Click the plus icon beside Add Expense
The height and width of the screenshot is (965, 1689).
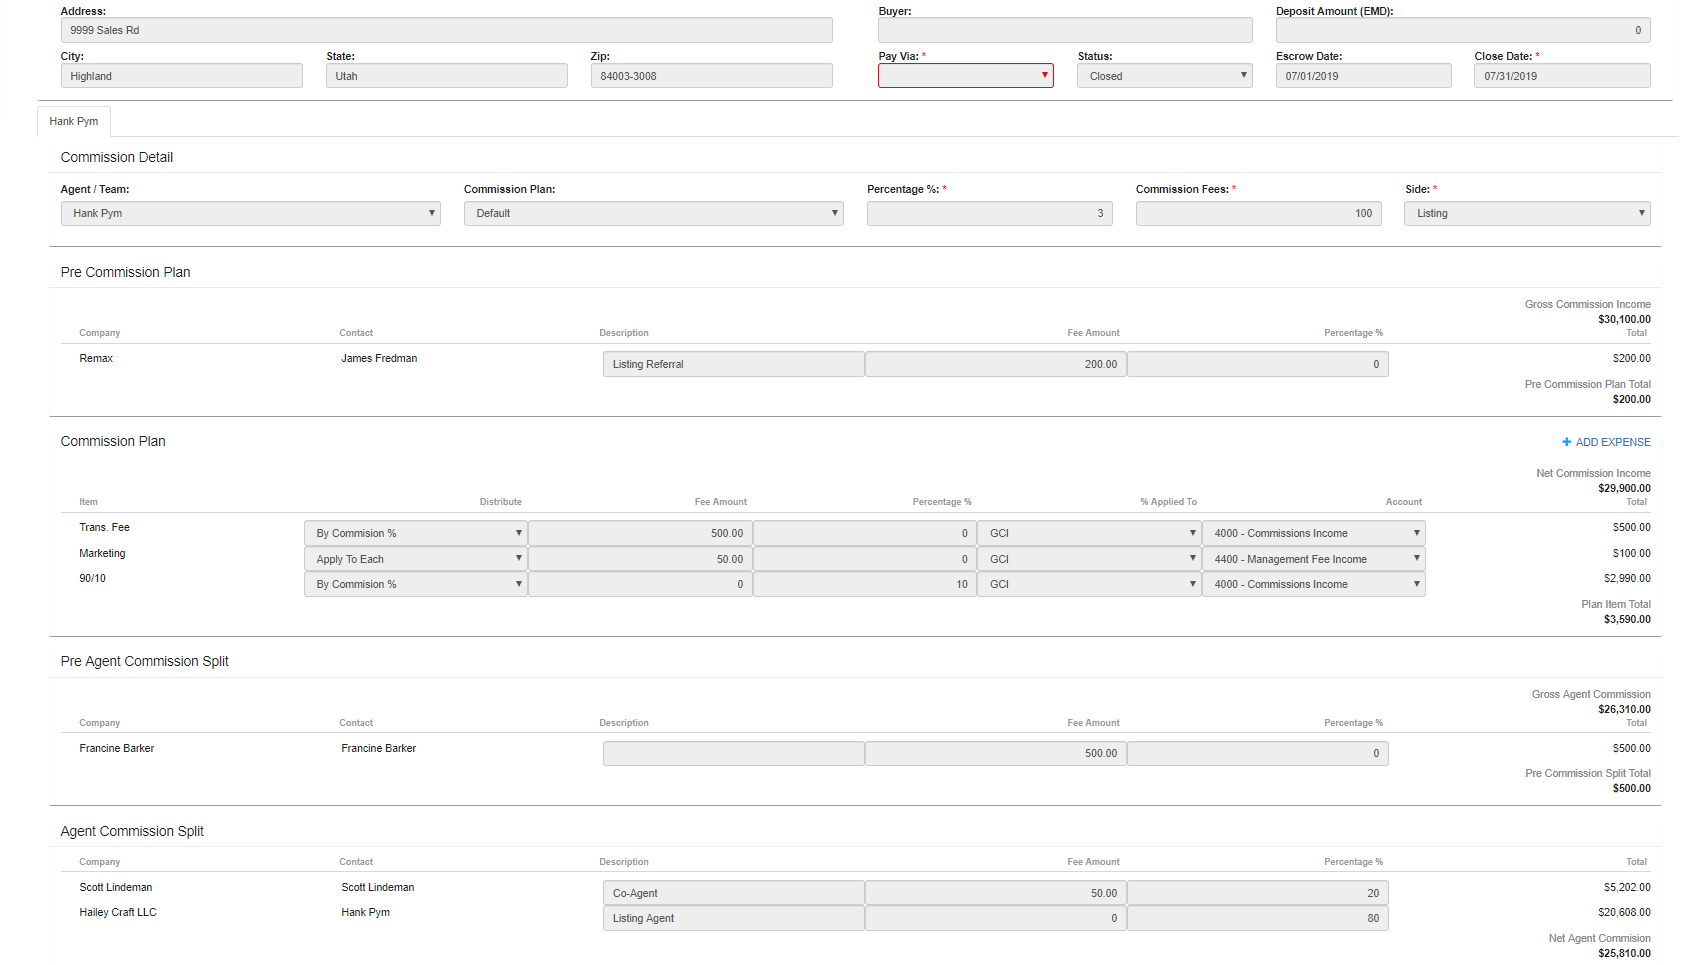pyautogui.click(x=1566, y=442)
